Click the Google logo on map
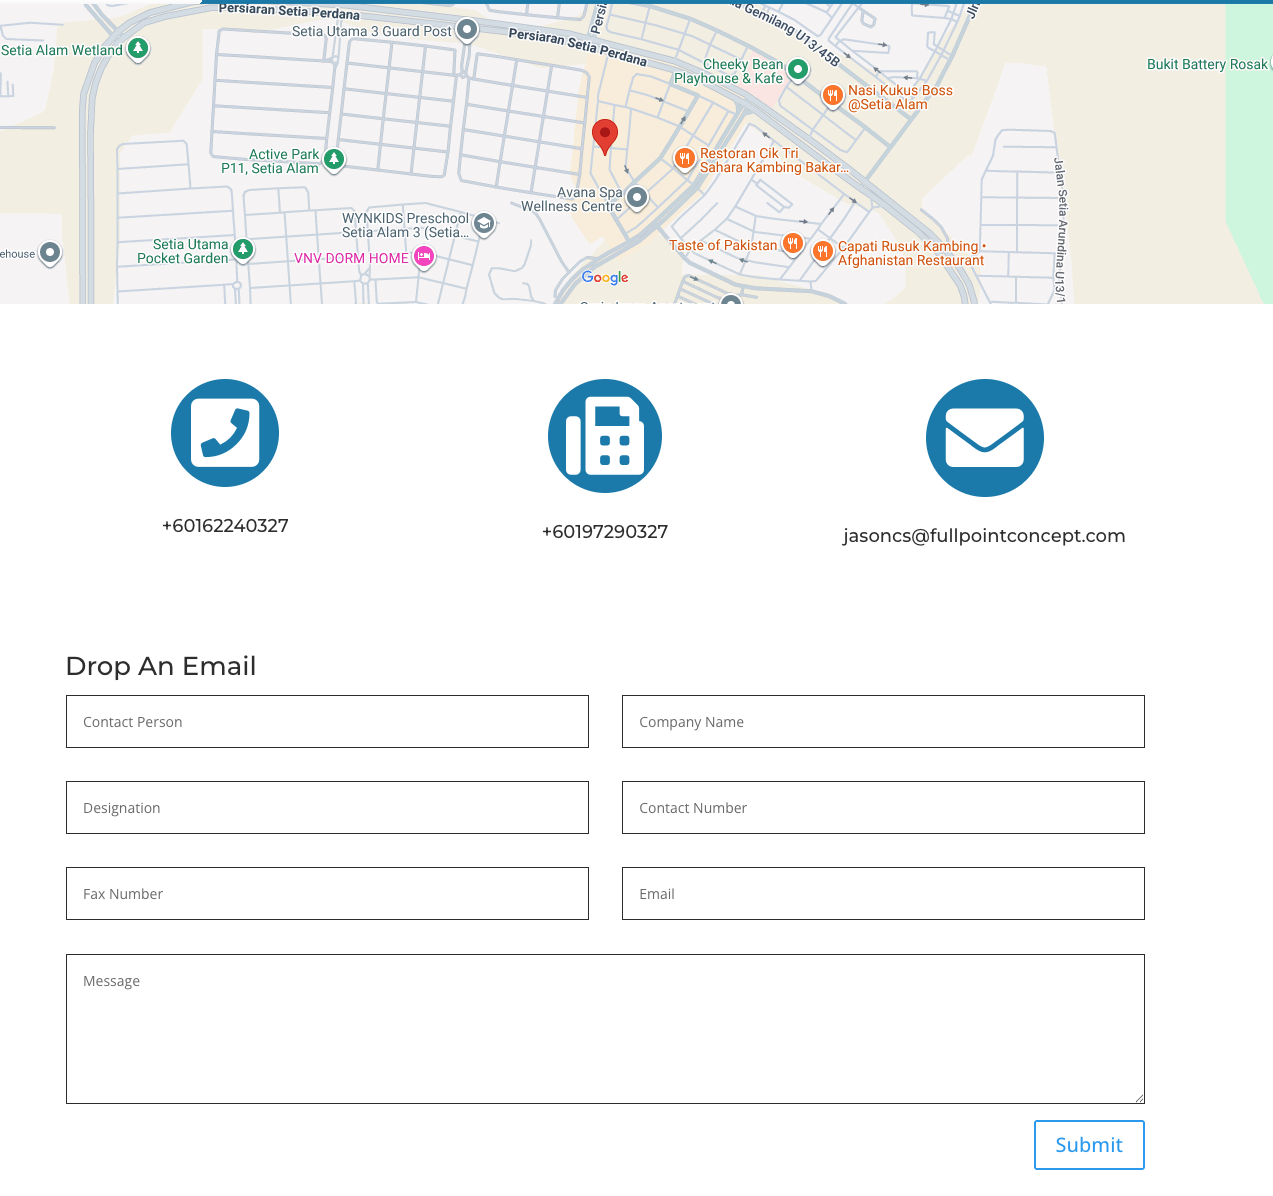 pyautogui.click(x=605, y=277)
